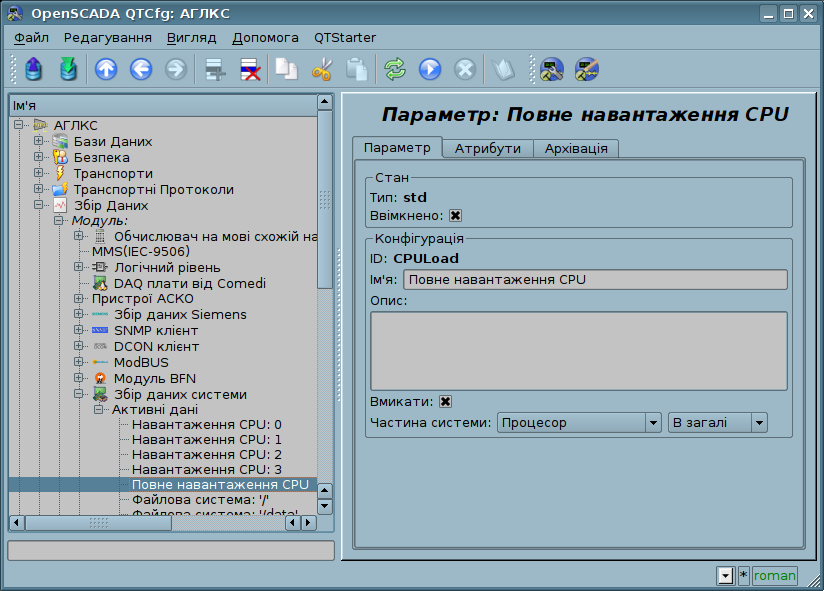The image size is (824, 591).
Task: Refresh the page with the green arrows icon
Action: click(395, 70)
